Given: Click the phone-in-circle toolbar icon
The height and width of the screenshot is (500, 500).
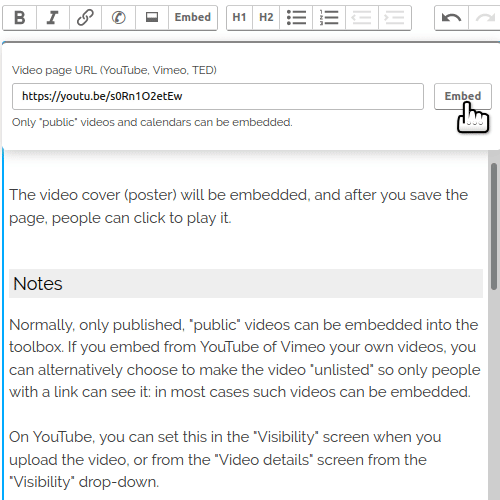Looking at the screenshot, I should (118, 18).
